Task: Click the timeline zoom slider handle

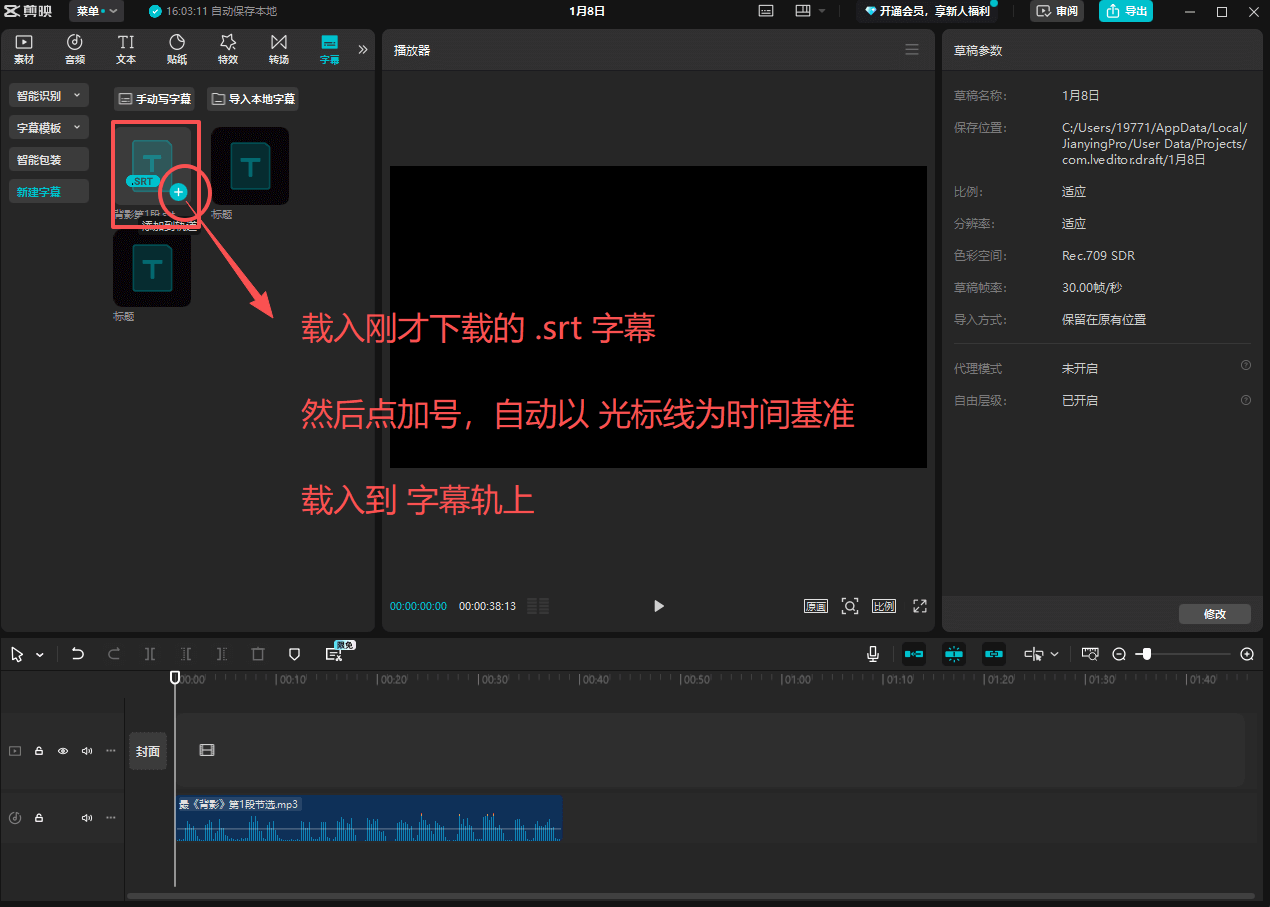Action: (x=1146, y=654)
